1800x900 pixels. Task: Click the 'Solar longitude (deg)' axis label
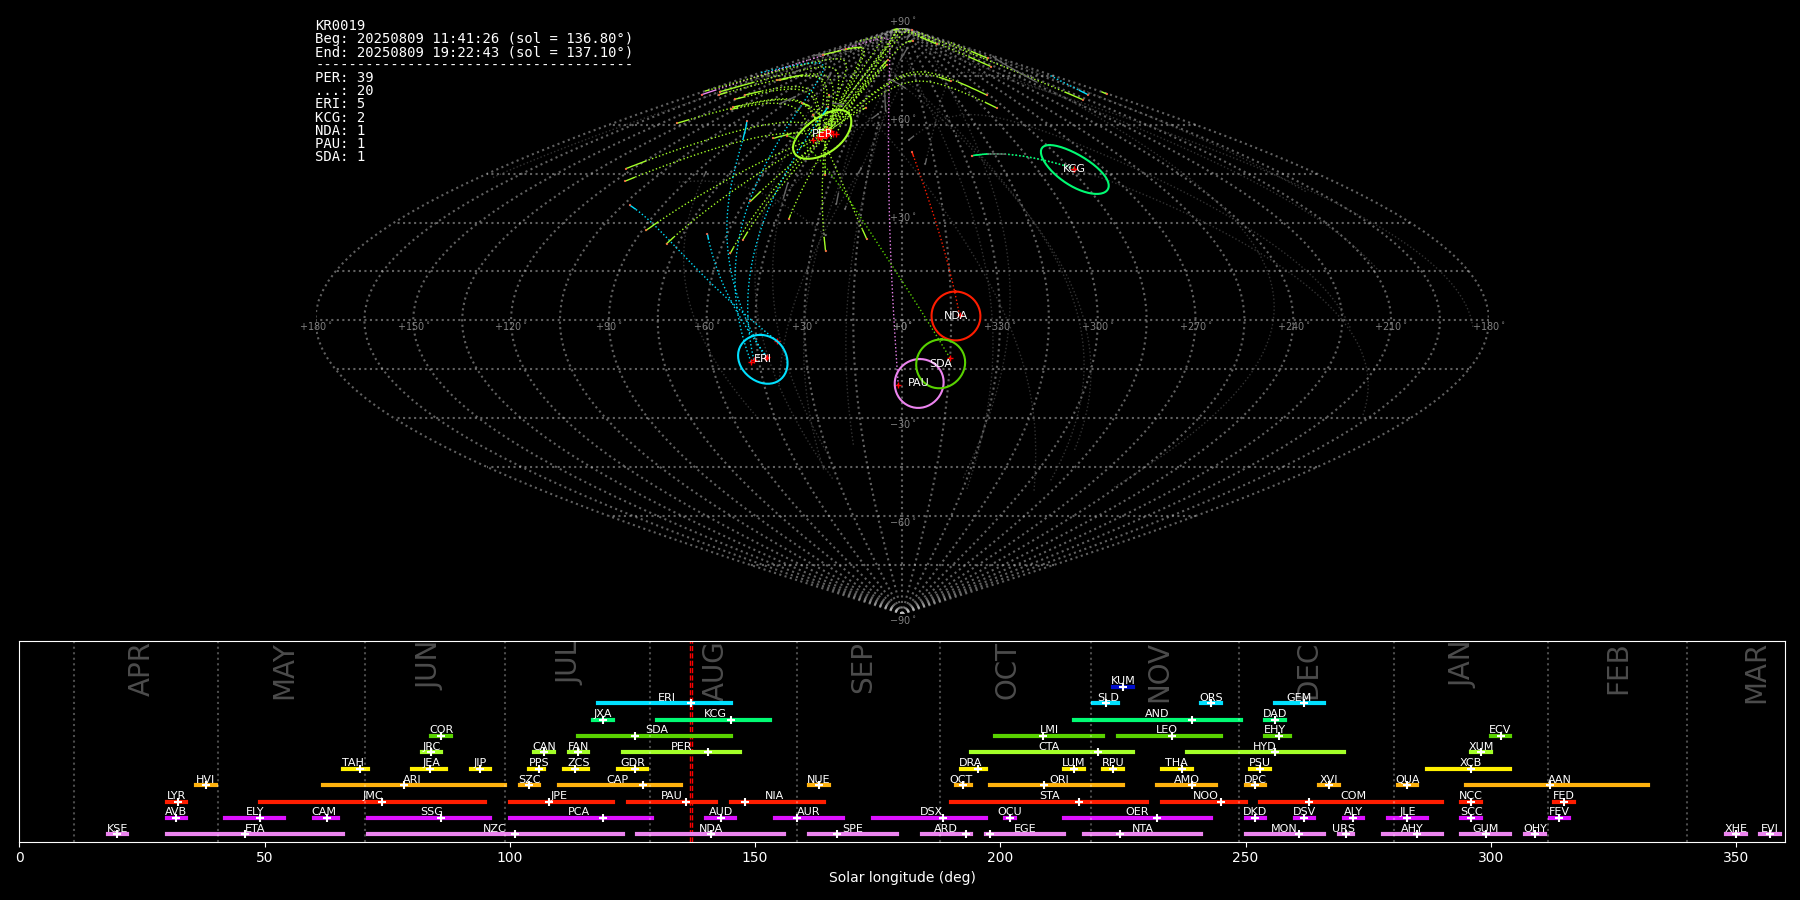(x=902, y=877)
